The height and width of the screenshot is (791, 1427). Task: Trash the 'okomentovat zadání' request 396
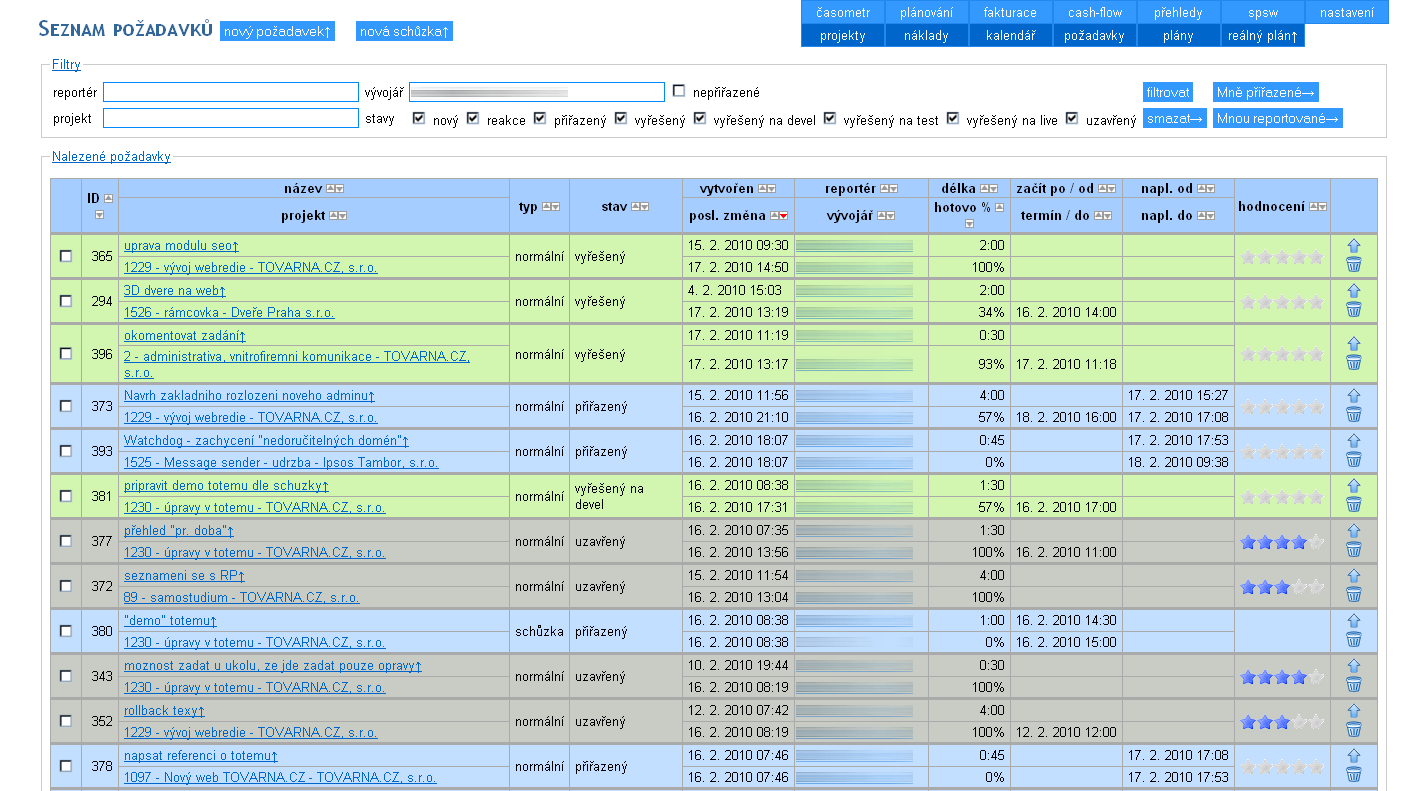pyautogui.click(x=1354, y=363)
